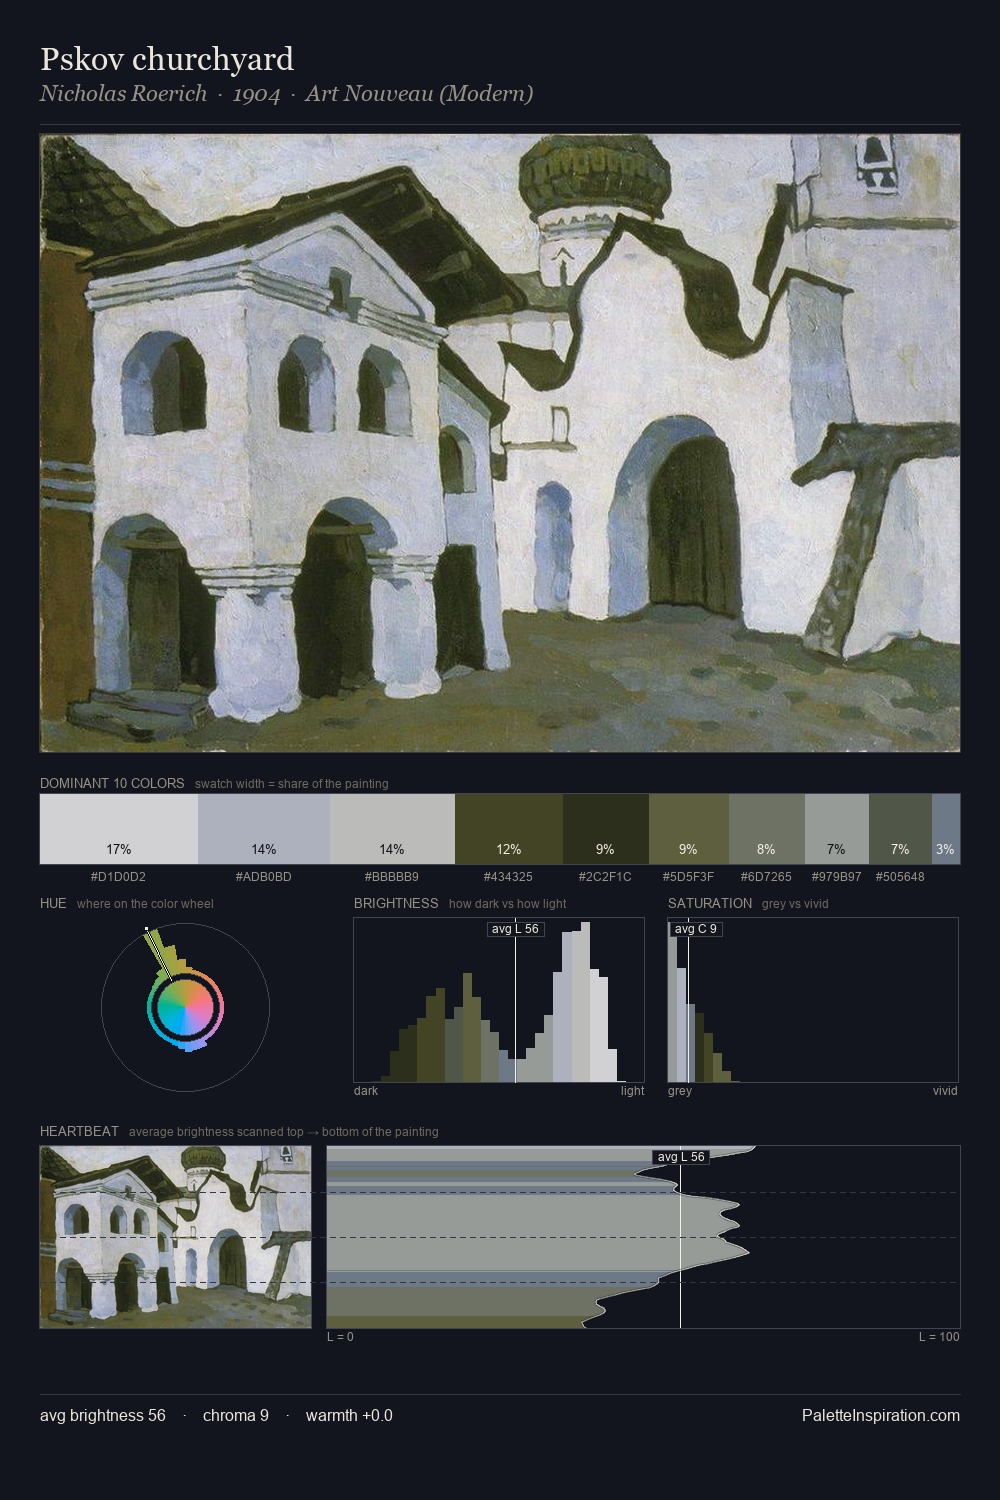This screenshot has width=1000, height=1500.
Task: Click the '#434325' hex label
Action: (x=508, y=877)
